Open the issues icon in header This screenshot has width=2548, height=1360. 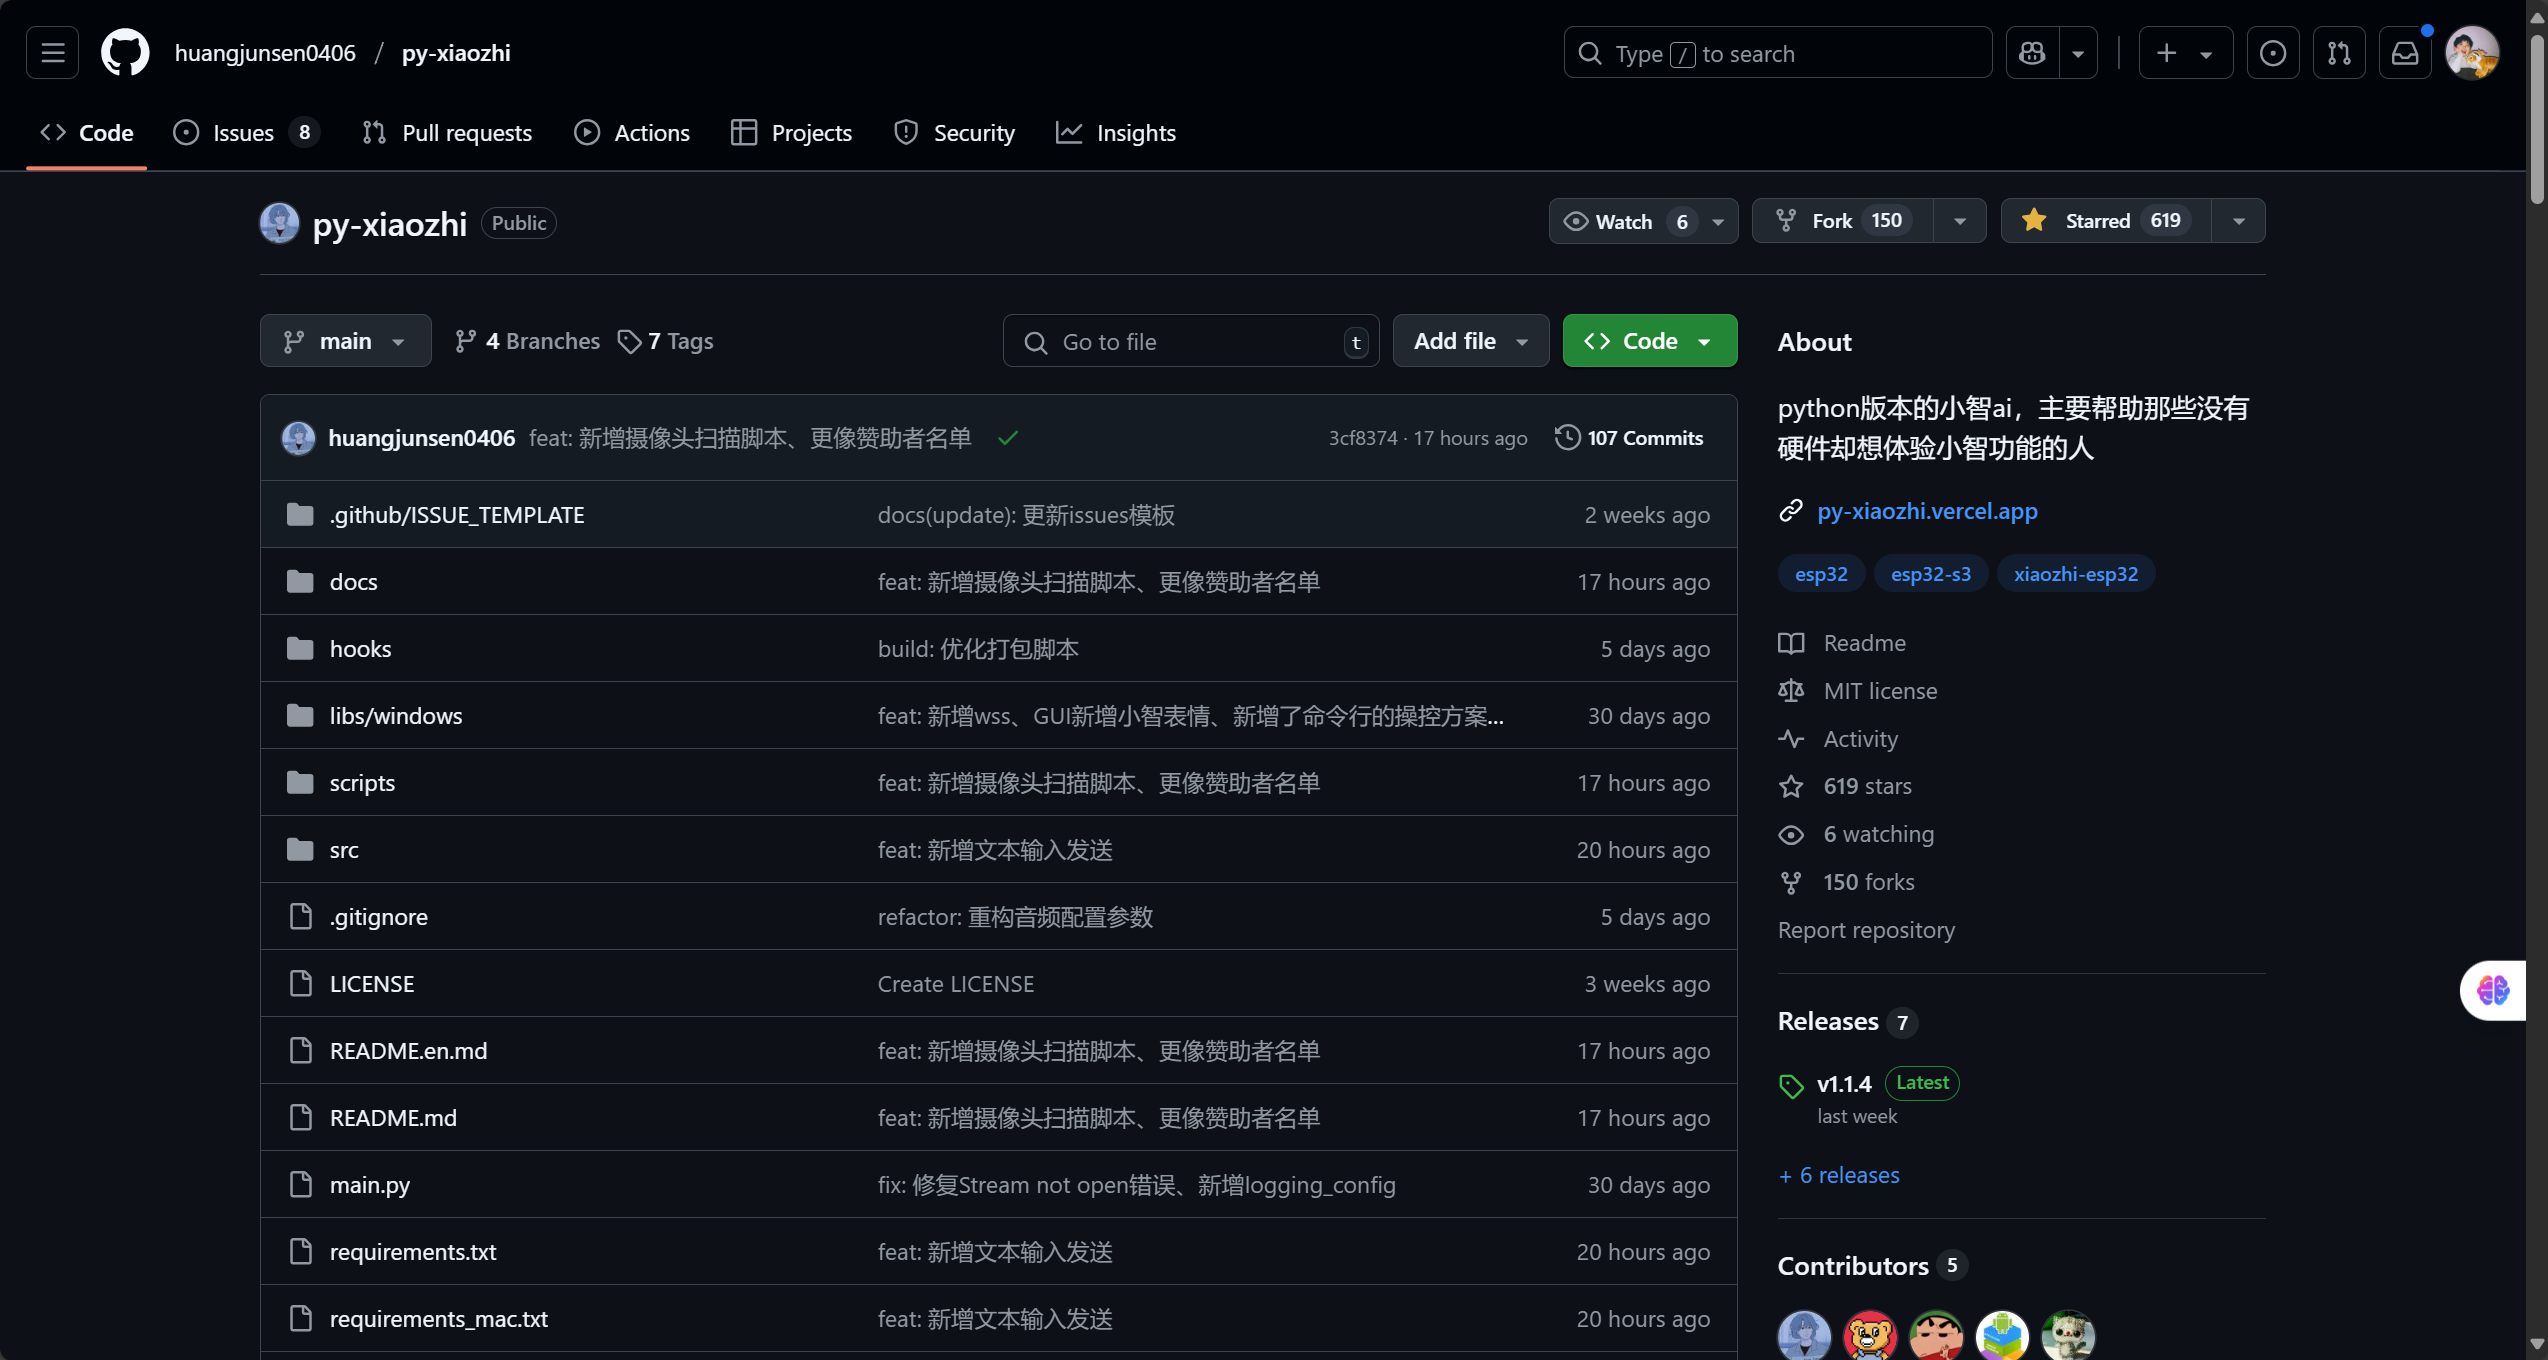[2272, 53]
